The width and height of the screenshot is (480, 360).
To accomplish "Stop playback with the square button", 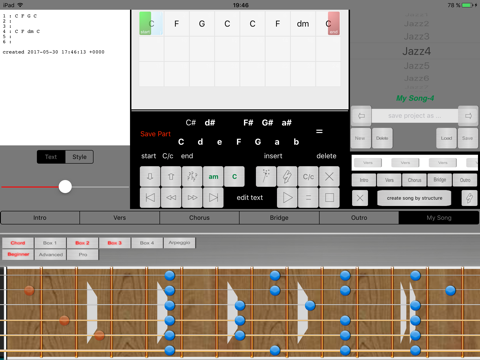I will pos(329,198).
